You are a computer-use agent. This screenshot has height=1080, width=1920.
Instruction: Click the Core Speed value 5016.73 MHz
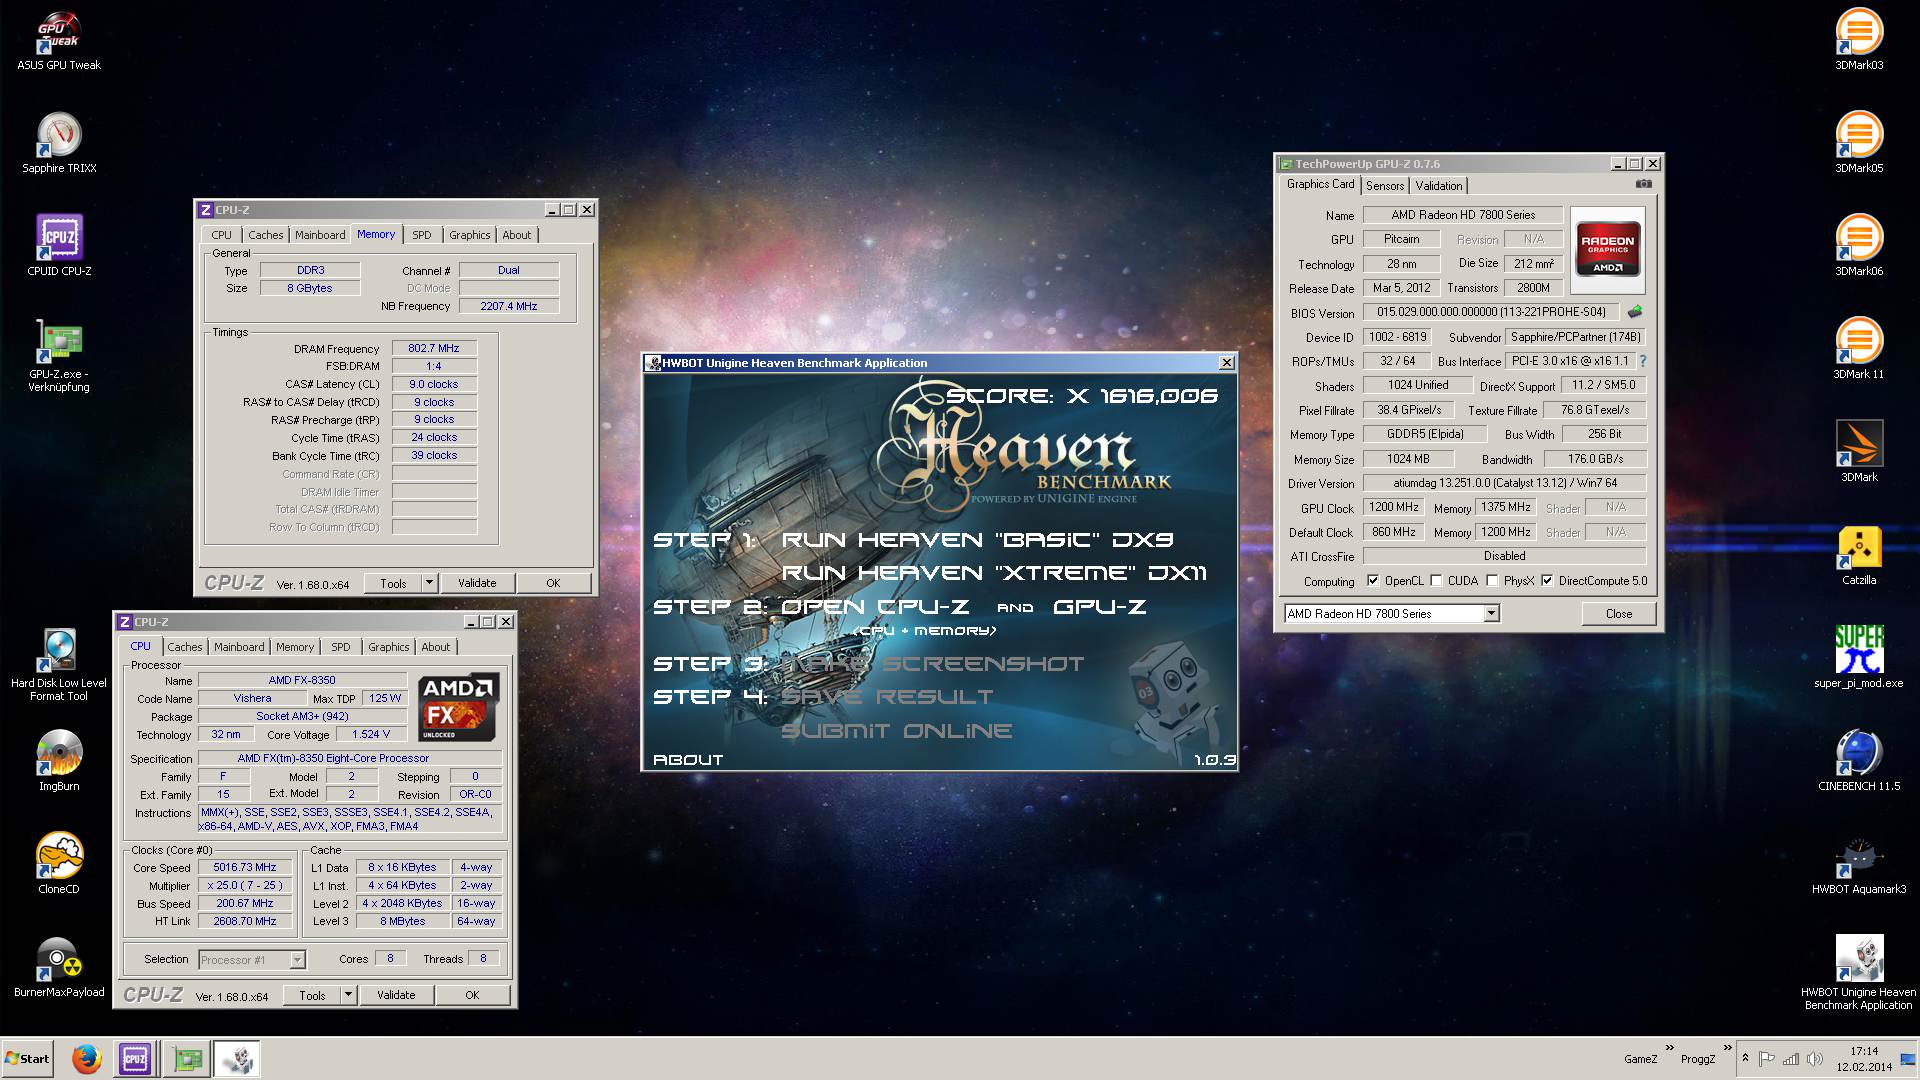tap(245, 867)
